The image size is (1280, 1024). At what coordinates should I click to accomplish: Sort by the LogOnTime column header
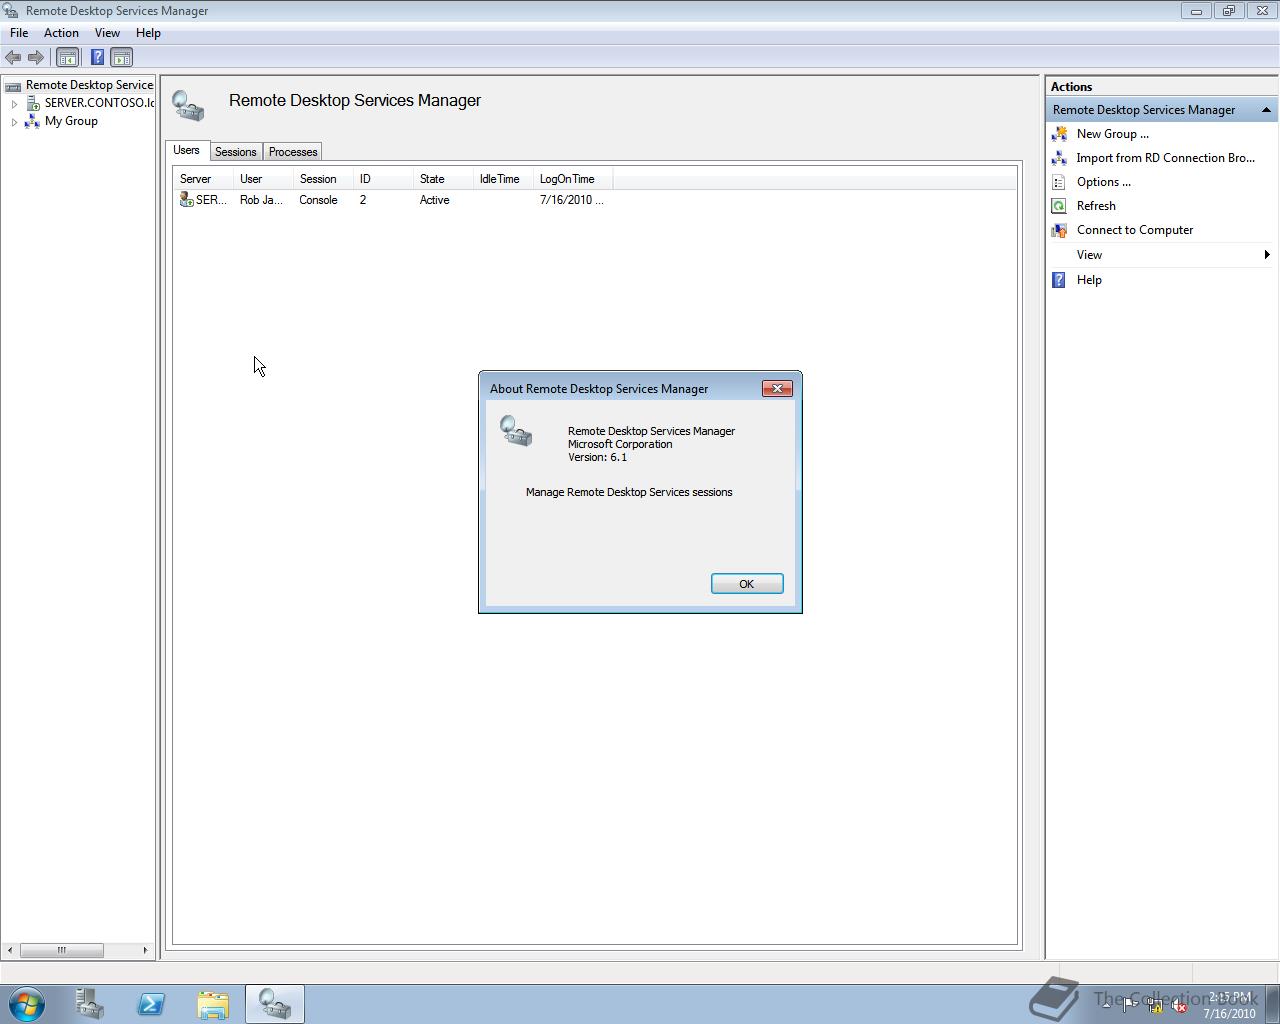coord(573,179)
